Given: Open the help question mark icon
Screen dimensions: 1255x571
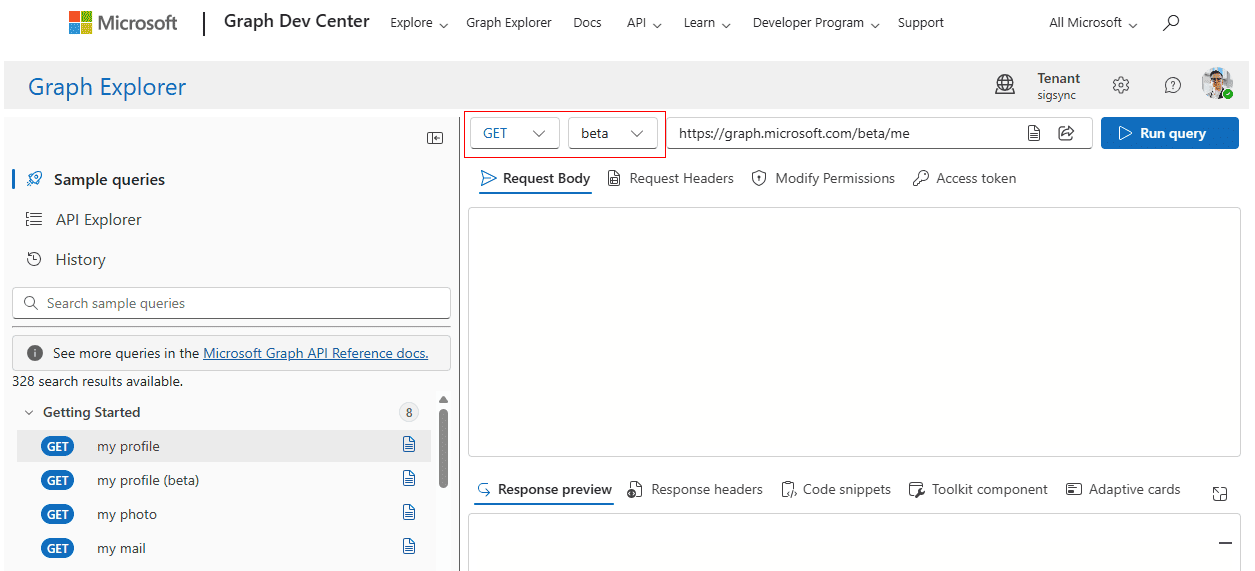Looking at the screenshot, I should pyautogui.click(x=1173, y=86).
